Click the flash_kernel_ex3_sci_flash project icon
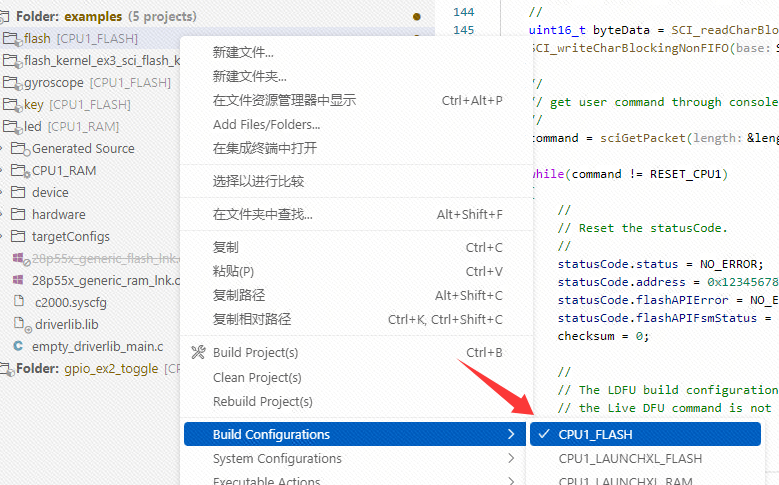The image size is (779, 485). (12, 61)
